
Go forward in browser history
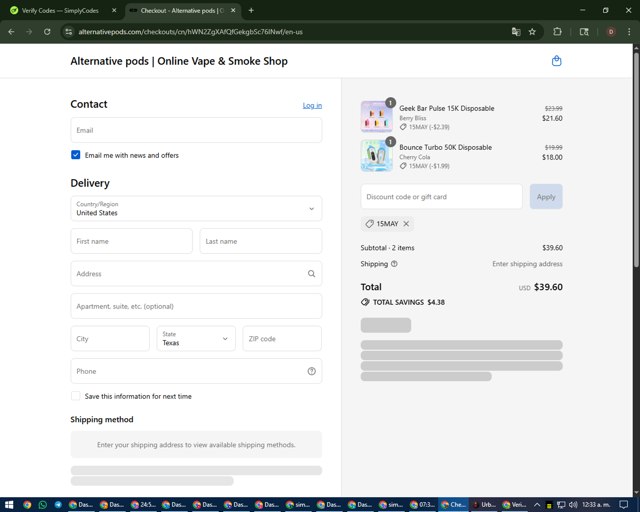point(29,32)
